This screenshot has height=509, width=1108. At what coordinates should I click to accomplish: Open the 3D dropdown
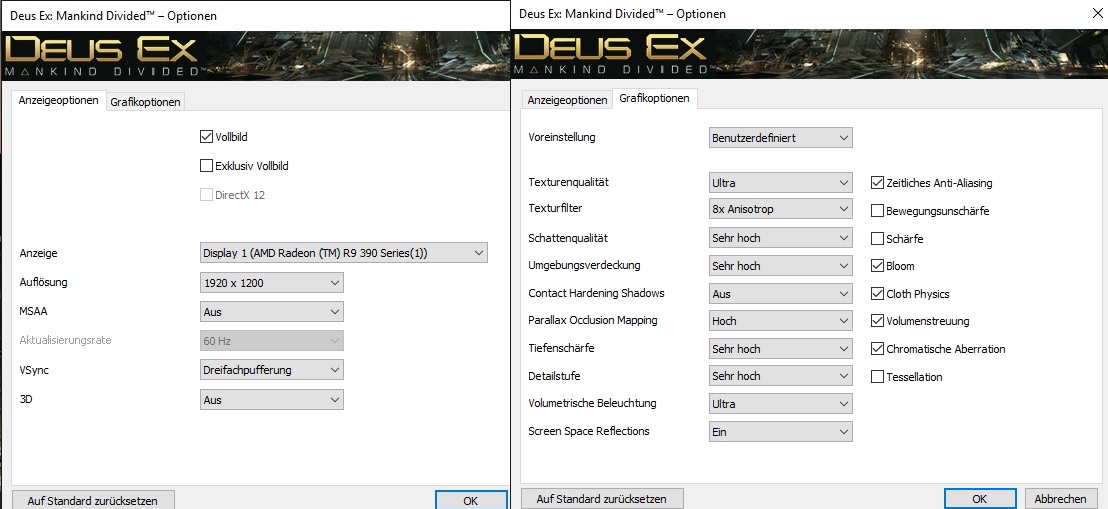272,399
